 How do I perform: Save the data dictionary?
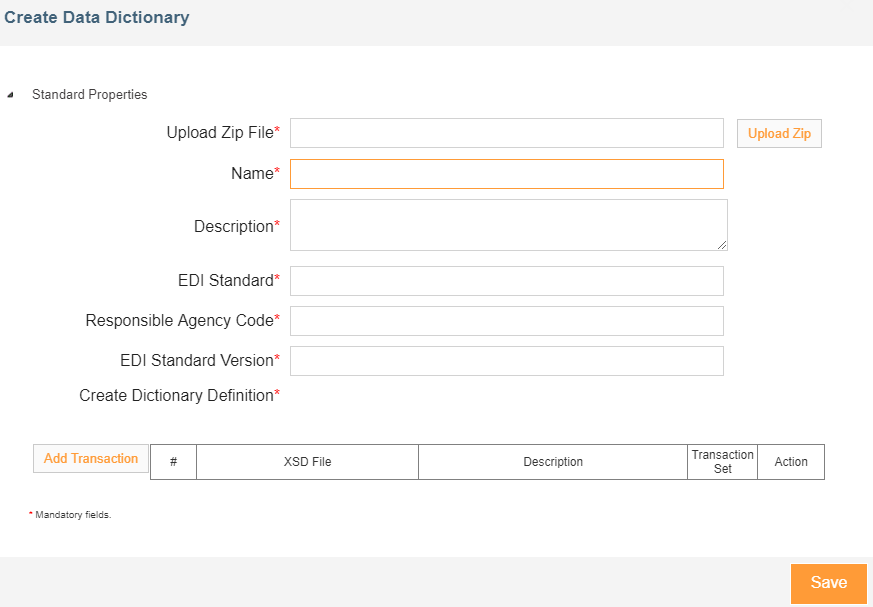[828, 583]
